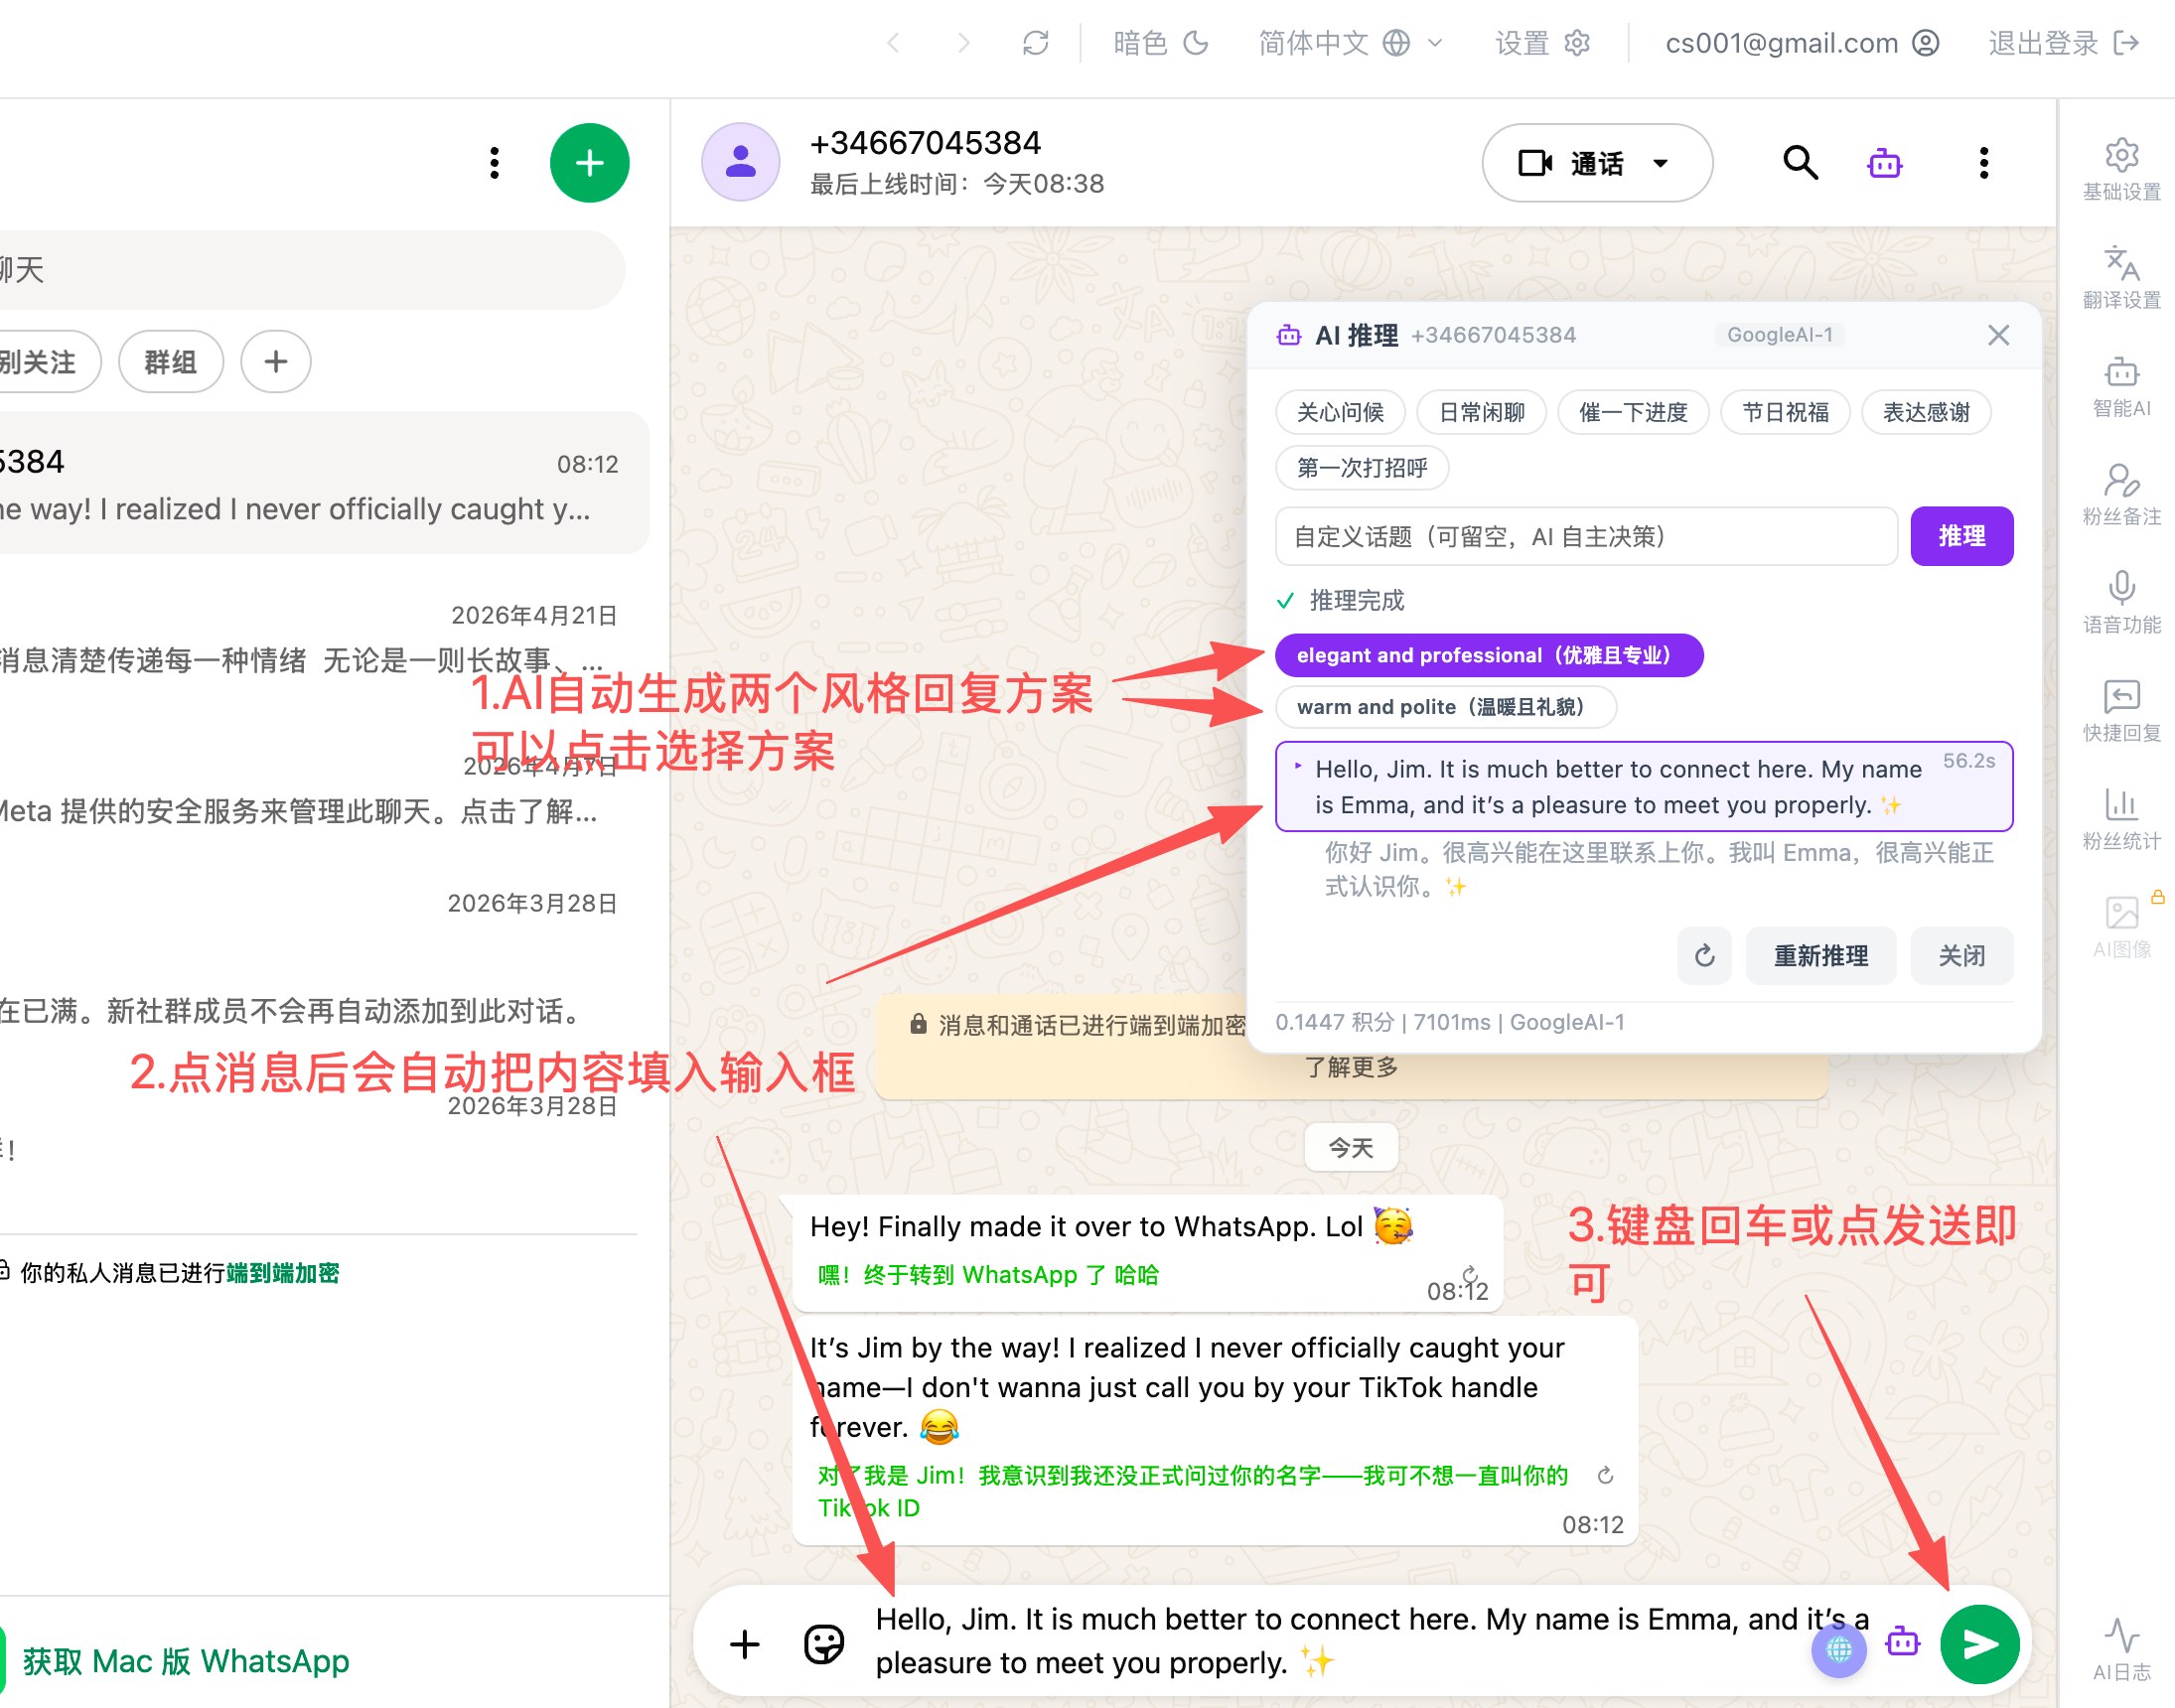
Task: Open 粉丝统计 in right sidebar
Action: click(2121, 819)
